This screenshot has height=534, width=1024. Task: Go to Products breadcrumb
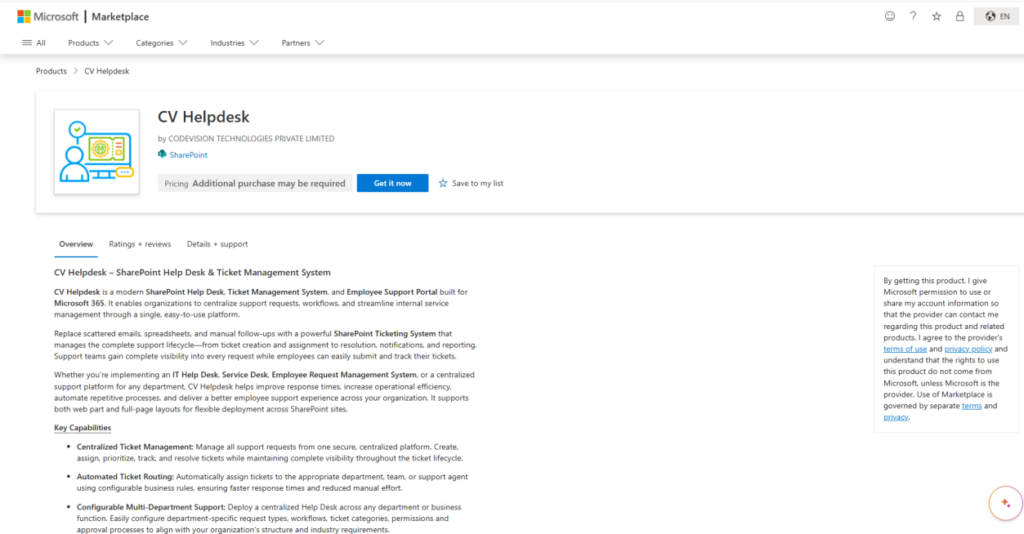pyautogui.click(x=51, y=71)
